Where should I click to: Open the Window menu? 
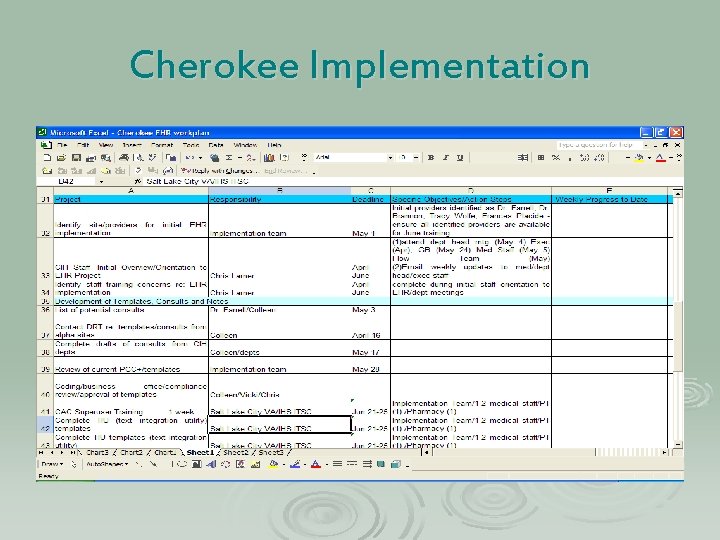(245, 145)
